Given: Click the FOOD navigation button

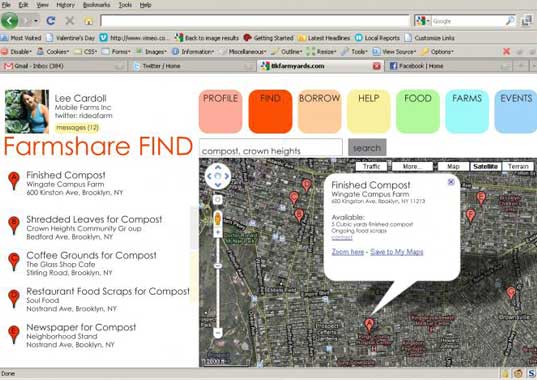Looking at the screenshot, I should 418,111.
